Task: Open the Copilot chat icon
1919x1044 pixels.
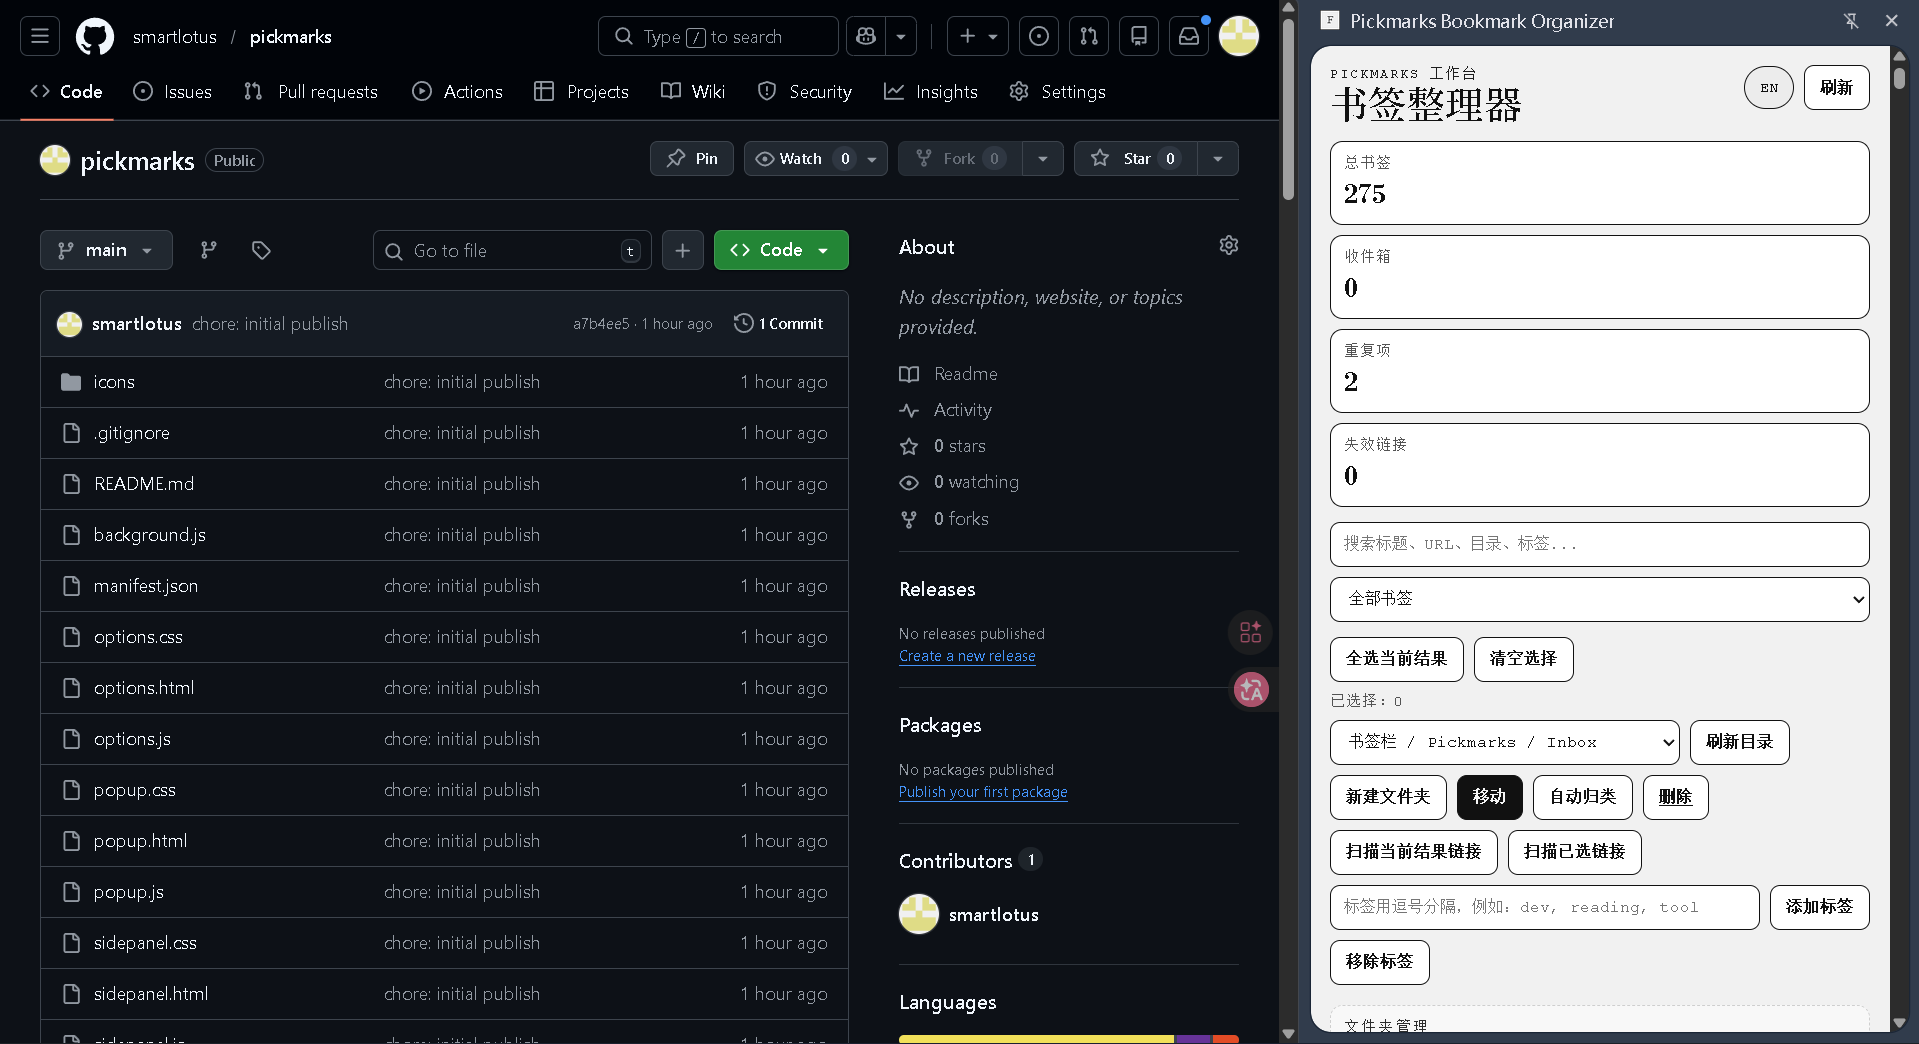Action: tap(866, 37)
